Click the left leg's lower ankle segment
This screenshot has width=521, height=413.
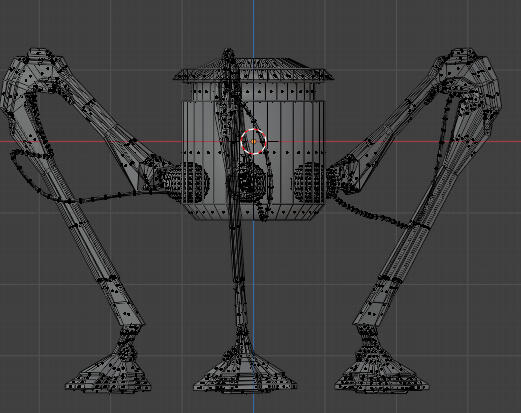[127, 343]
